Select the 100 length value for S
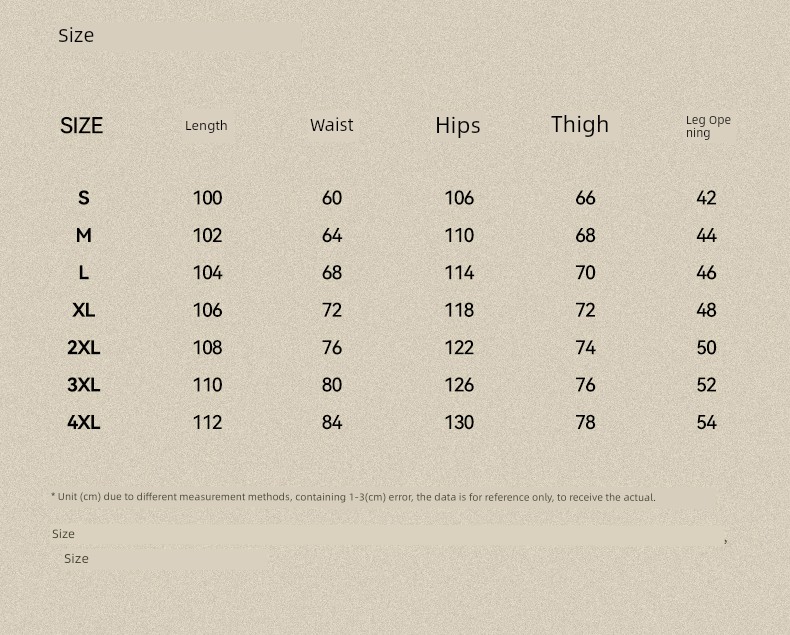This screenshot has height=635, width=790. click(208, 198)
